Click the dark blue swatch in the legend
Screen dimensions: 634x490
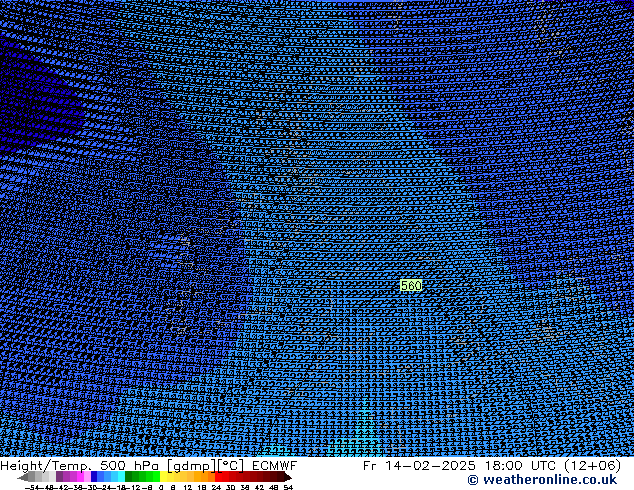[x=94, y=477]
